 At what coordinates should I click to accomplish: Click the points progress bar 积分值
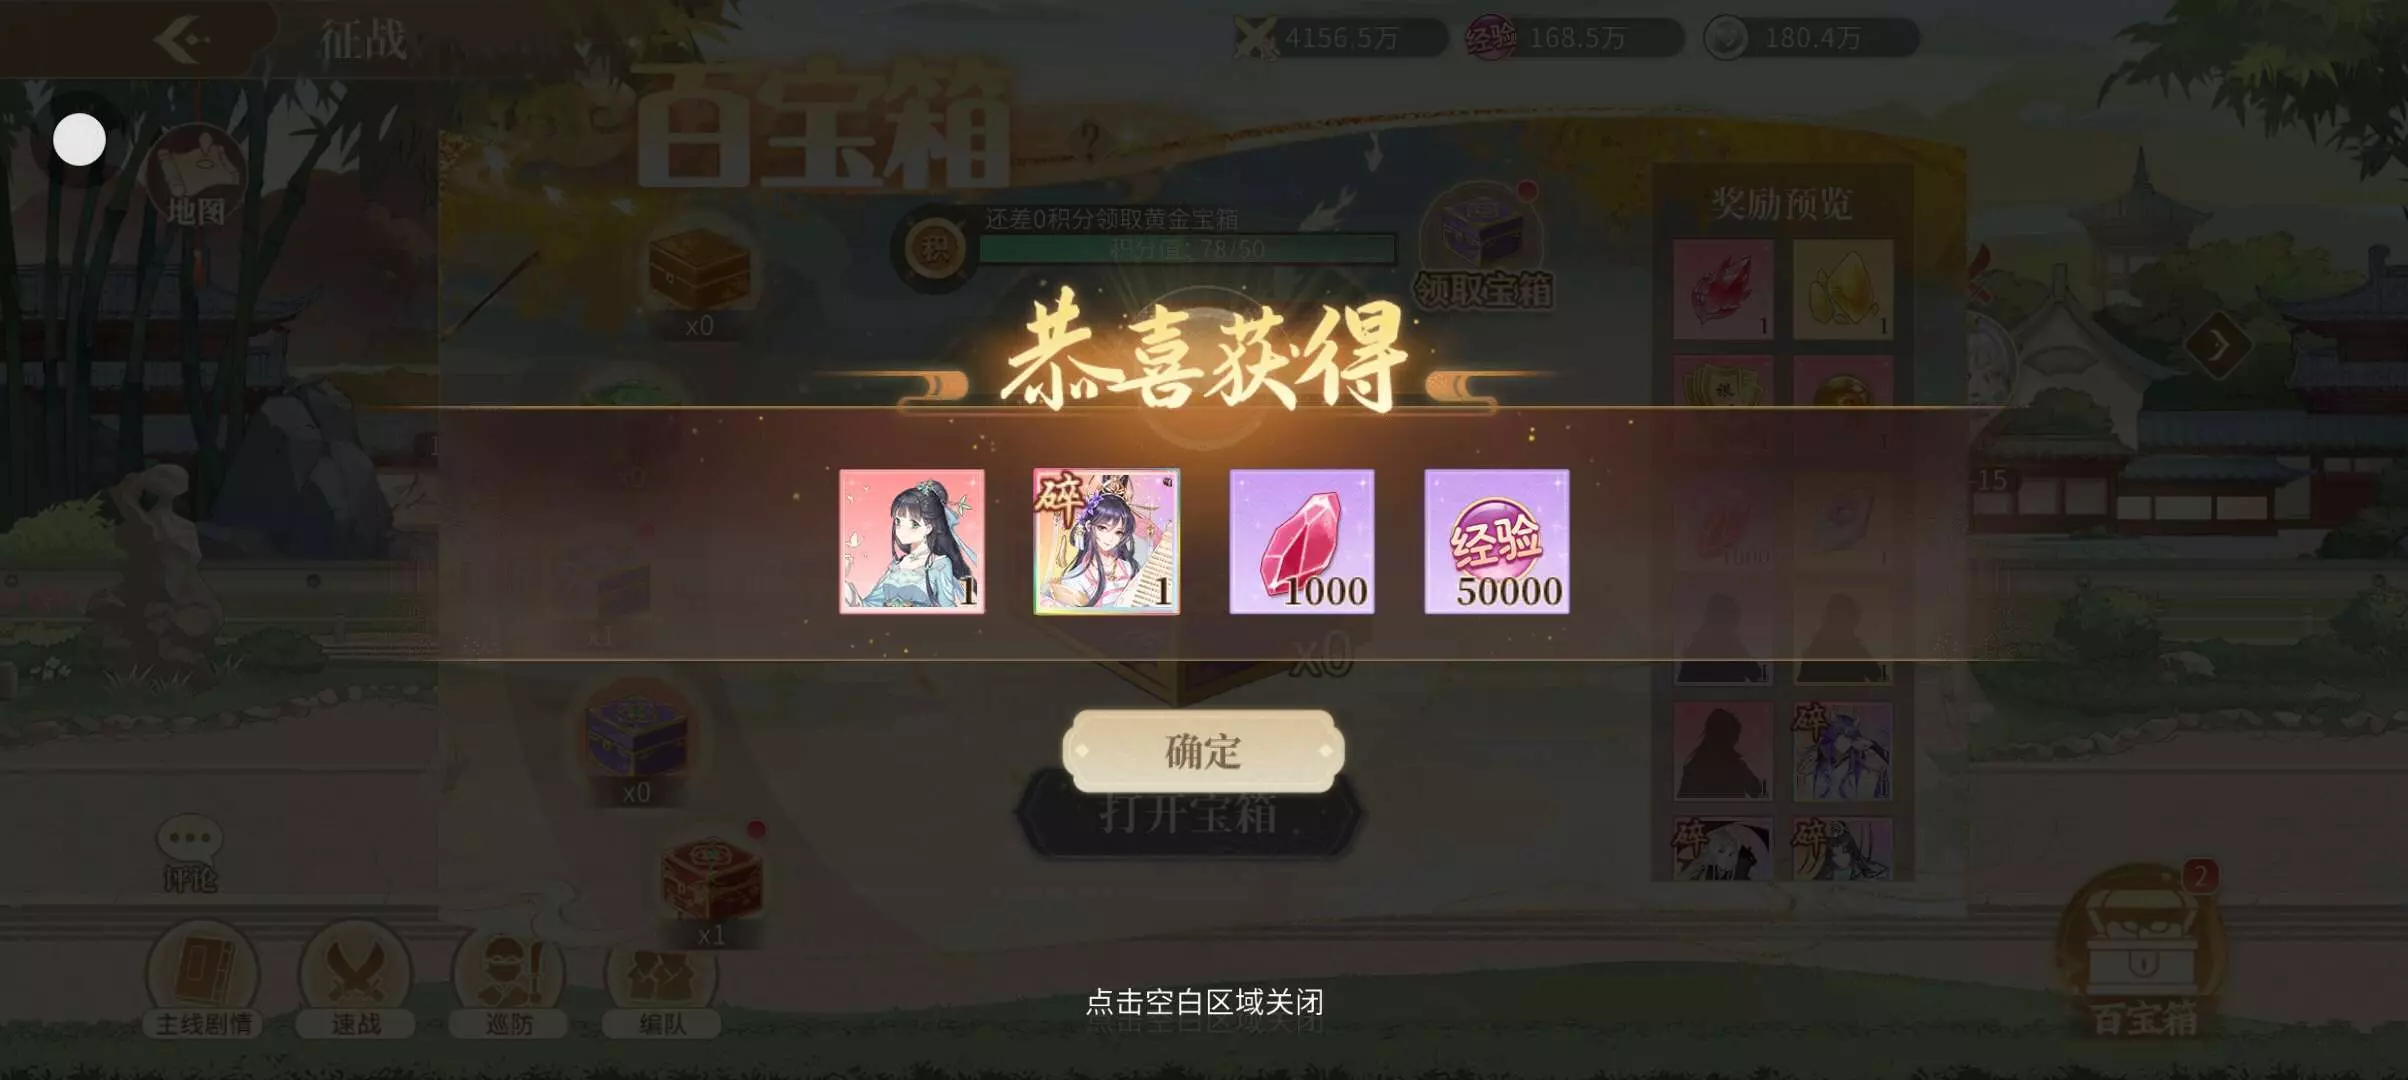click(x=1187, y=249)
